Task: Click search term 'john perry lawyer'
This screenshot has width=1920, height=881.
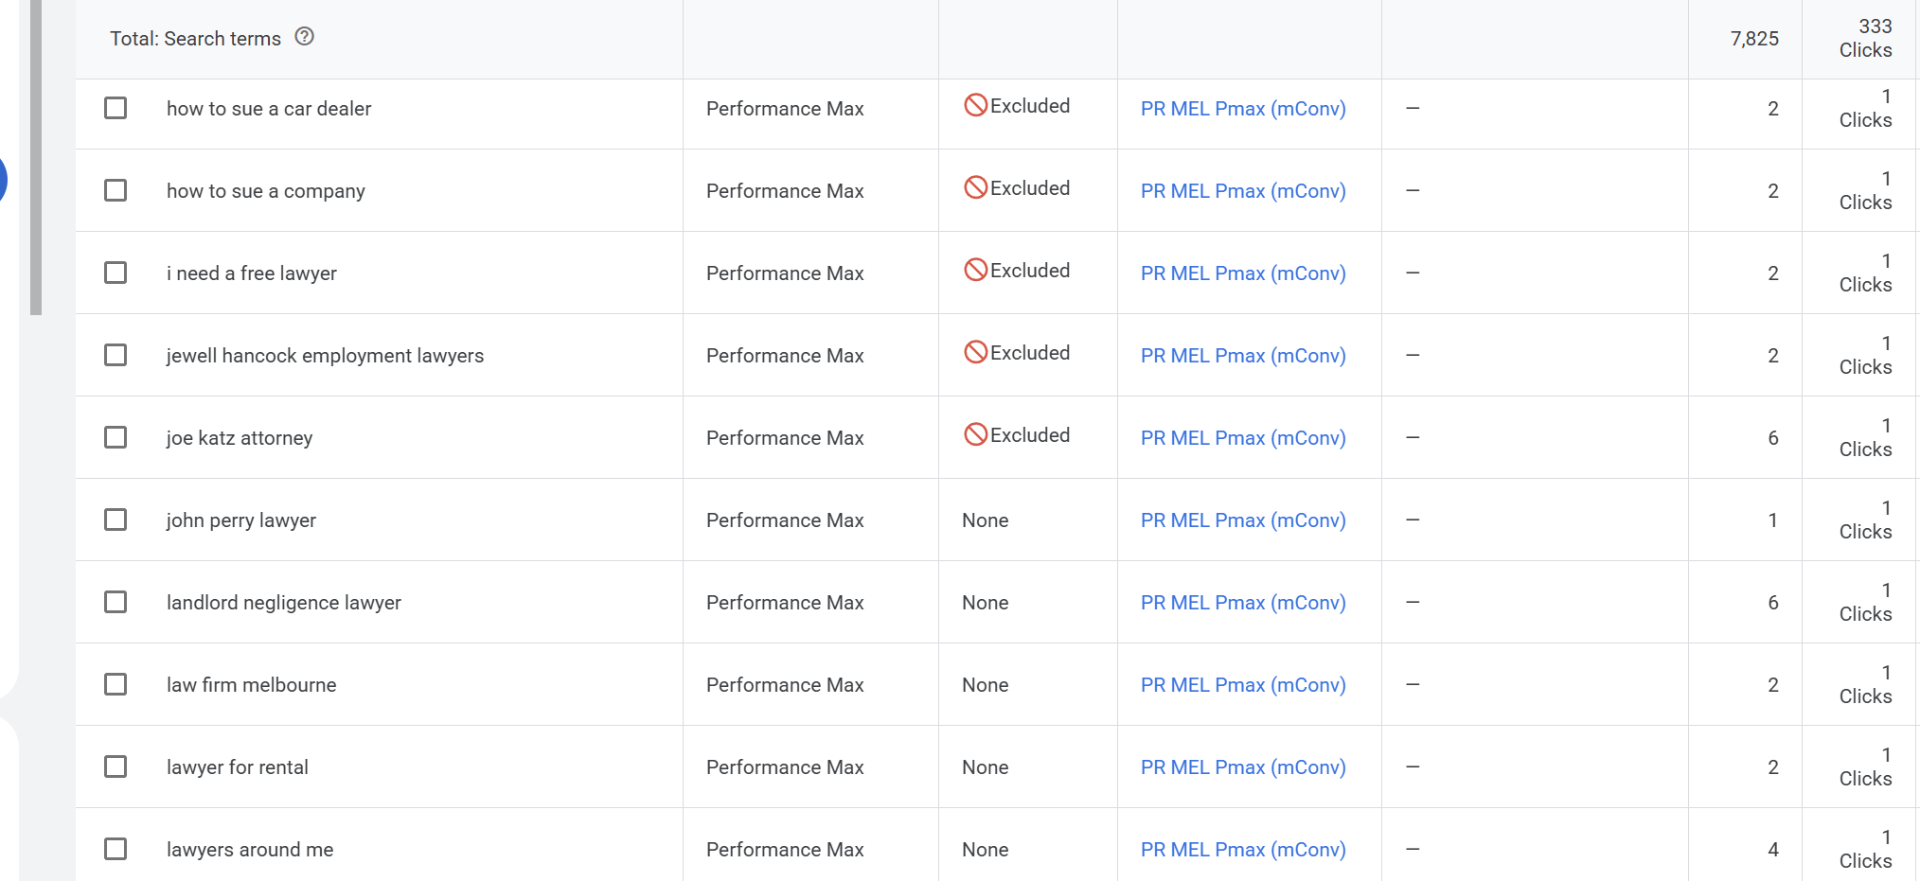Action: [241, 520]
